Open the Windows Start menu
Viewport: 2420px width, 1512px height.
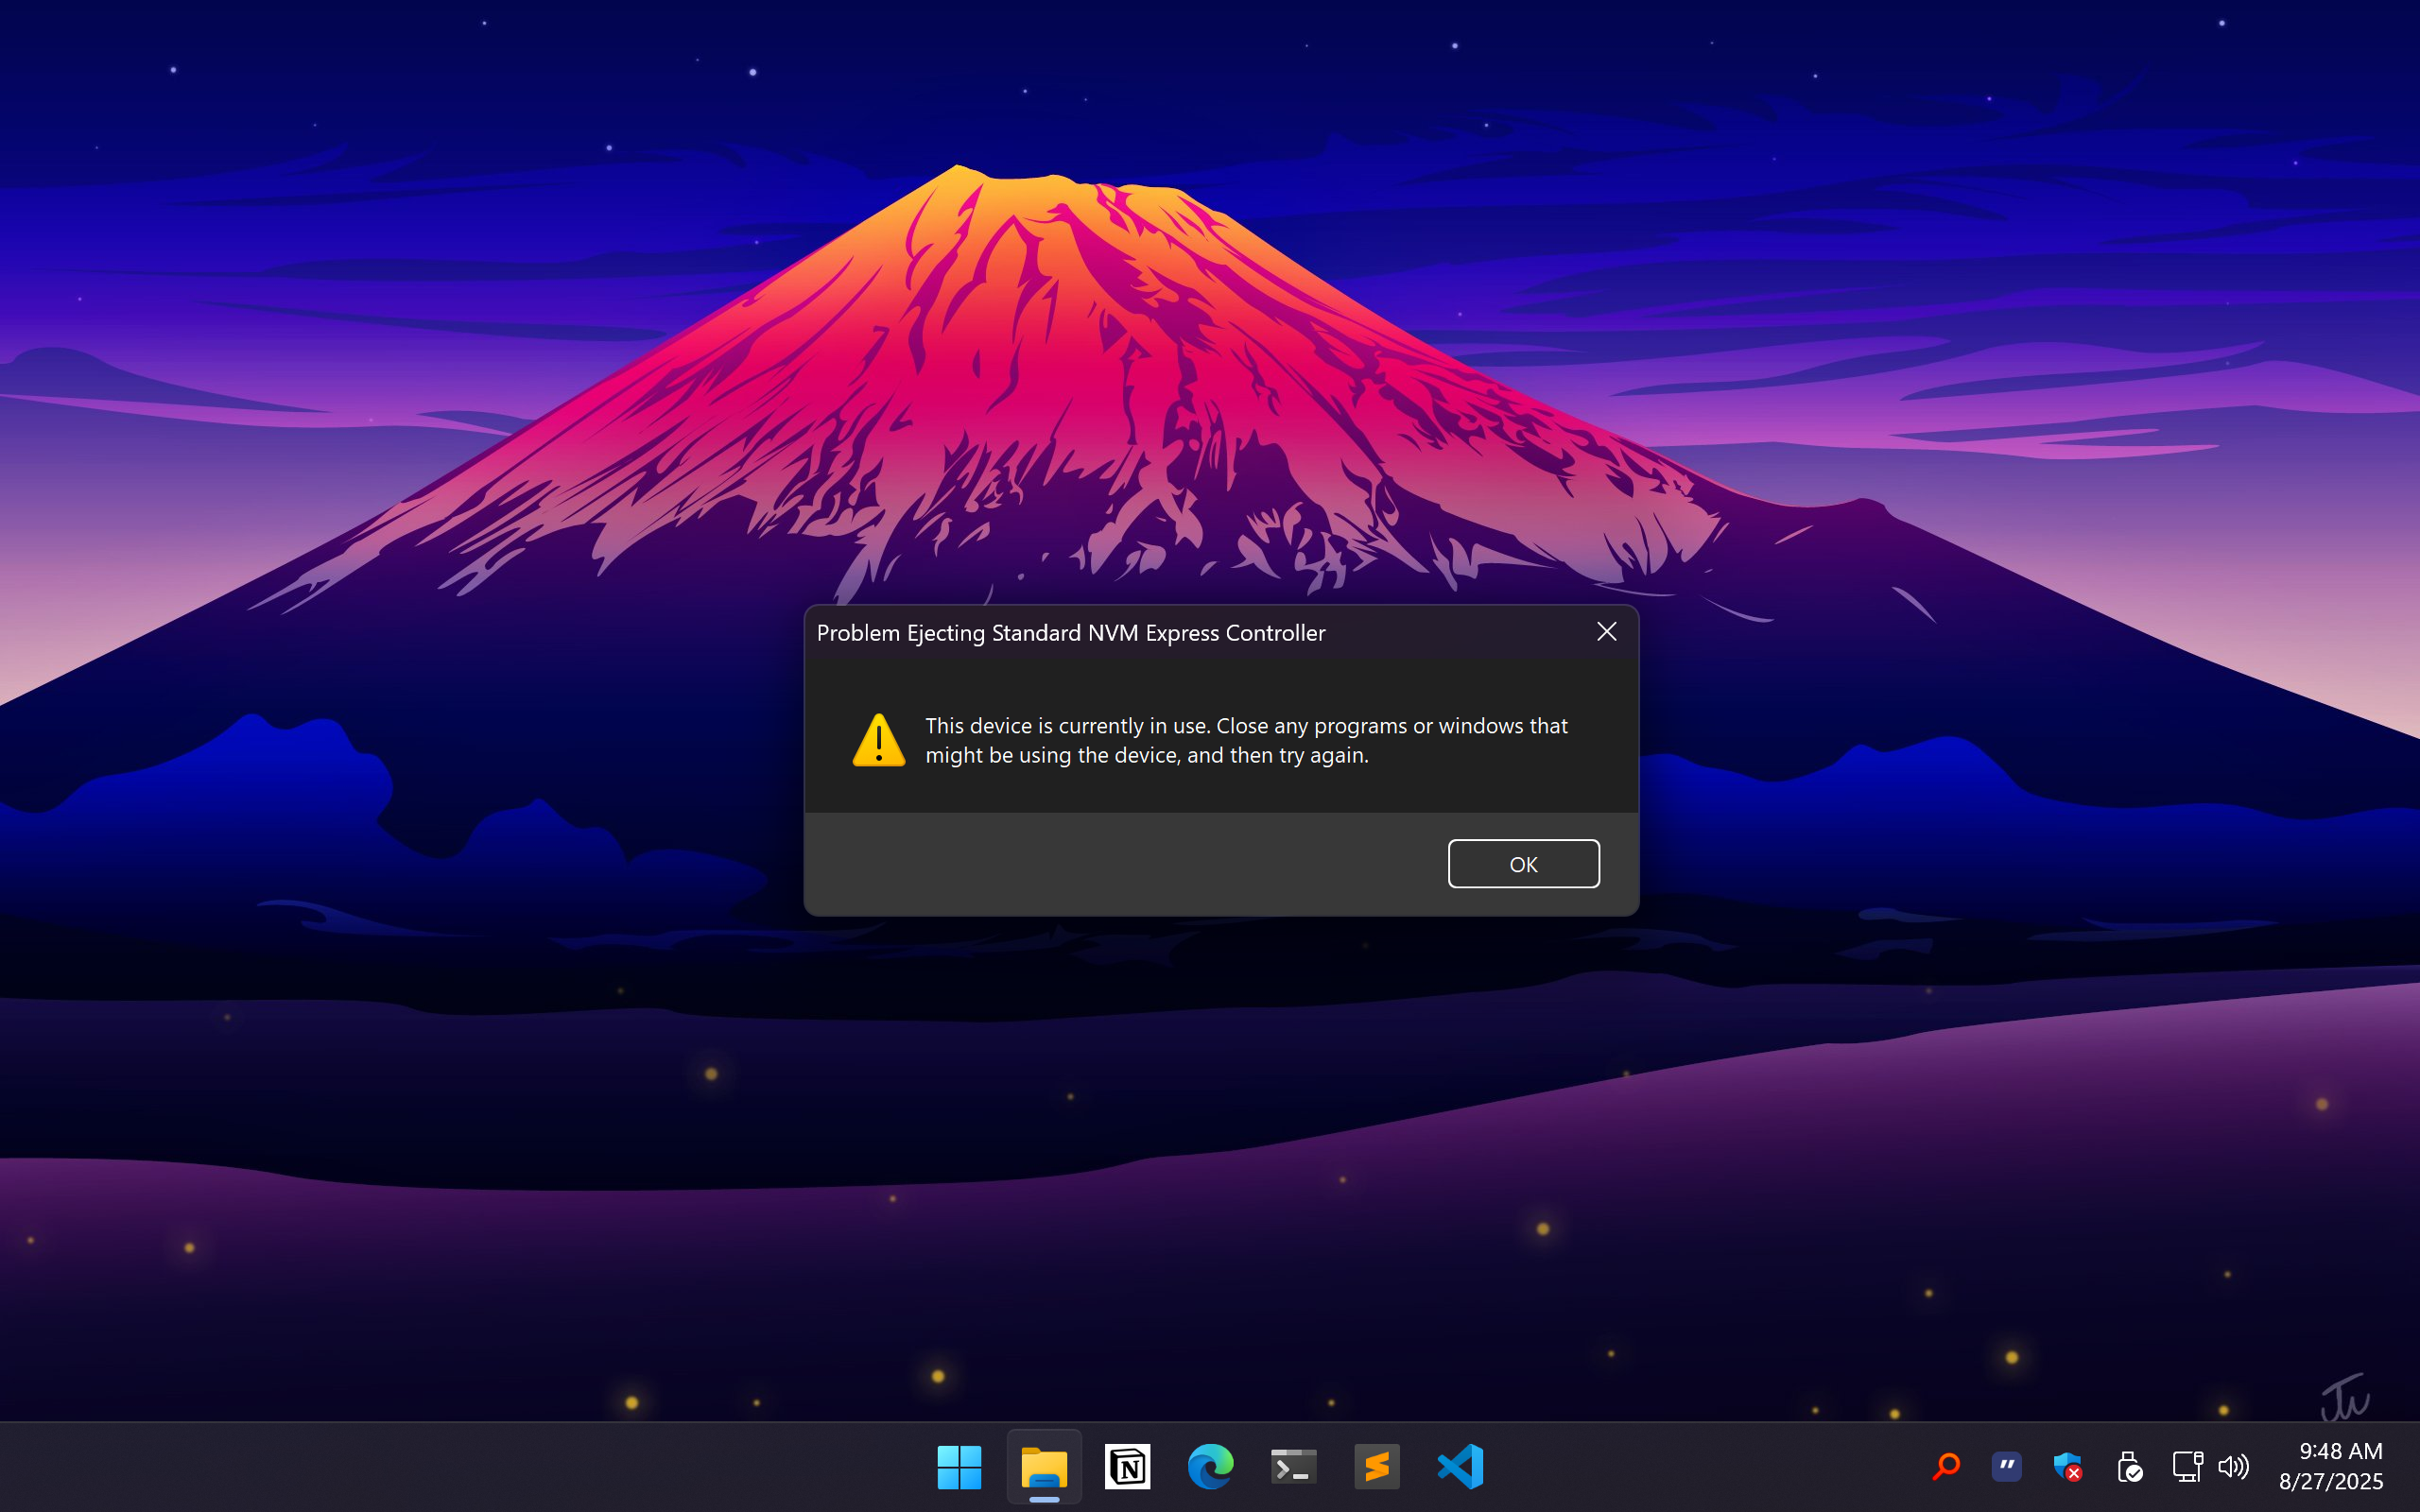coord(959,1467)
